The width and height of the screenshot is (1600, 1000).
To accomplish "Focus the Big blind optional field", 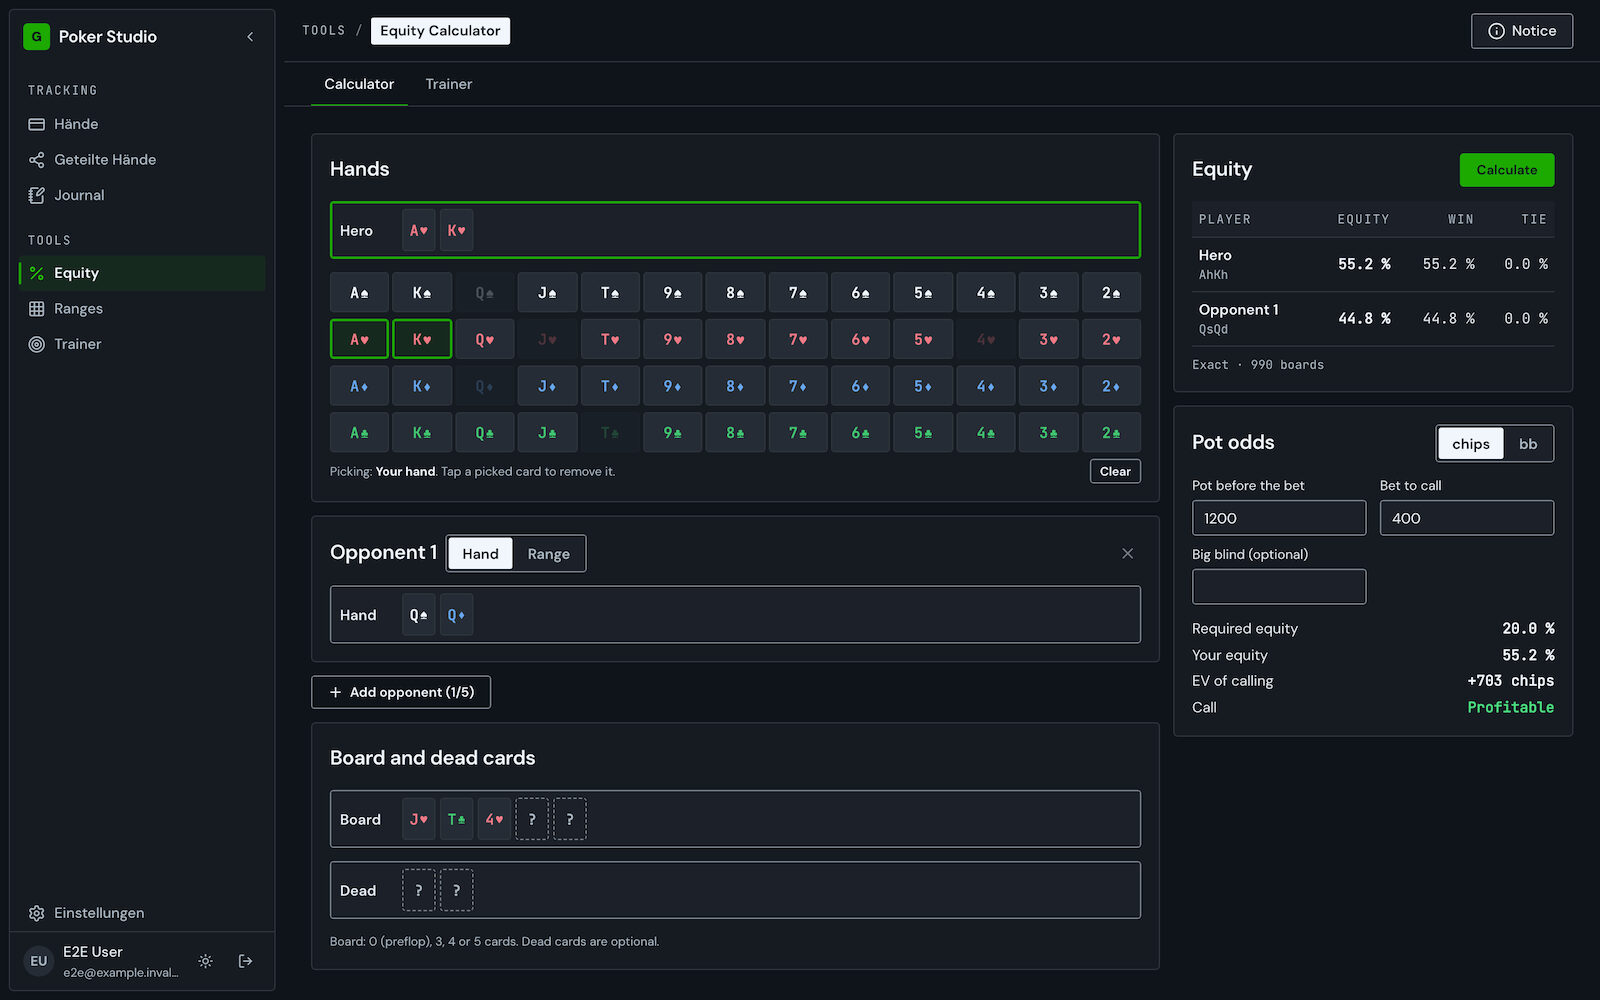I will (x=1279, y=587).
